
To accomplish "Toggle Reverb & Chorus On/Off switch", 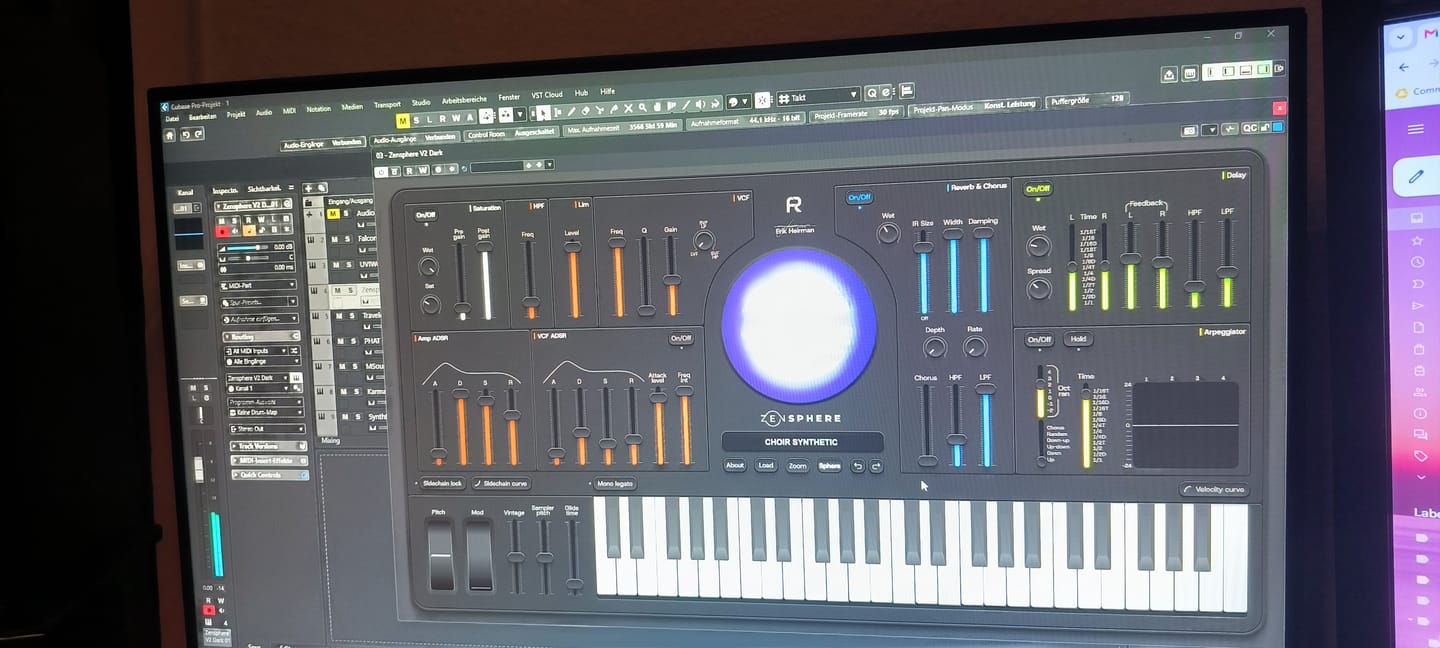I will [859, 198].
